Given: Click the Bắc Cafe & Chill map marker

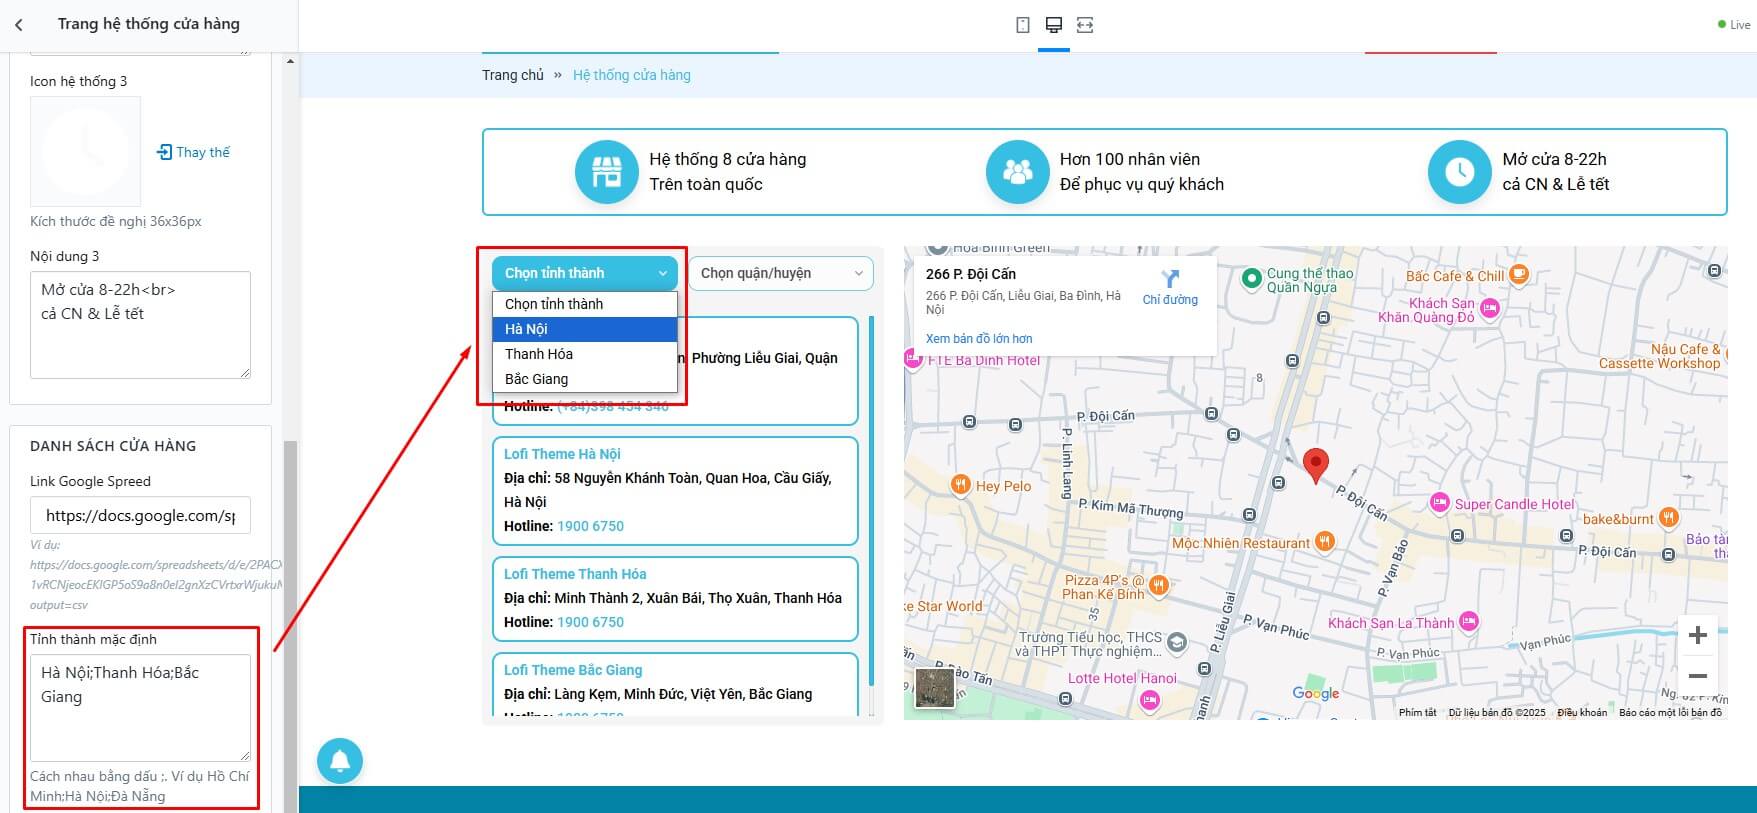Looking at the screenshot, I should click(x=1518, y=273).
